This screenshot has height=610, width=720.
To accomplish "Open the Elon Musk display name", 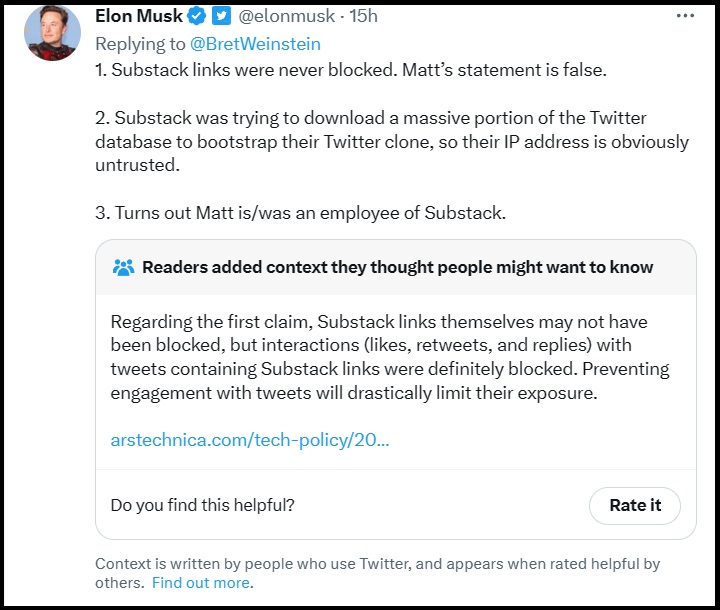I will (x=139, y=16).
